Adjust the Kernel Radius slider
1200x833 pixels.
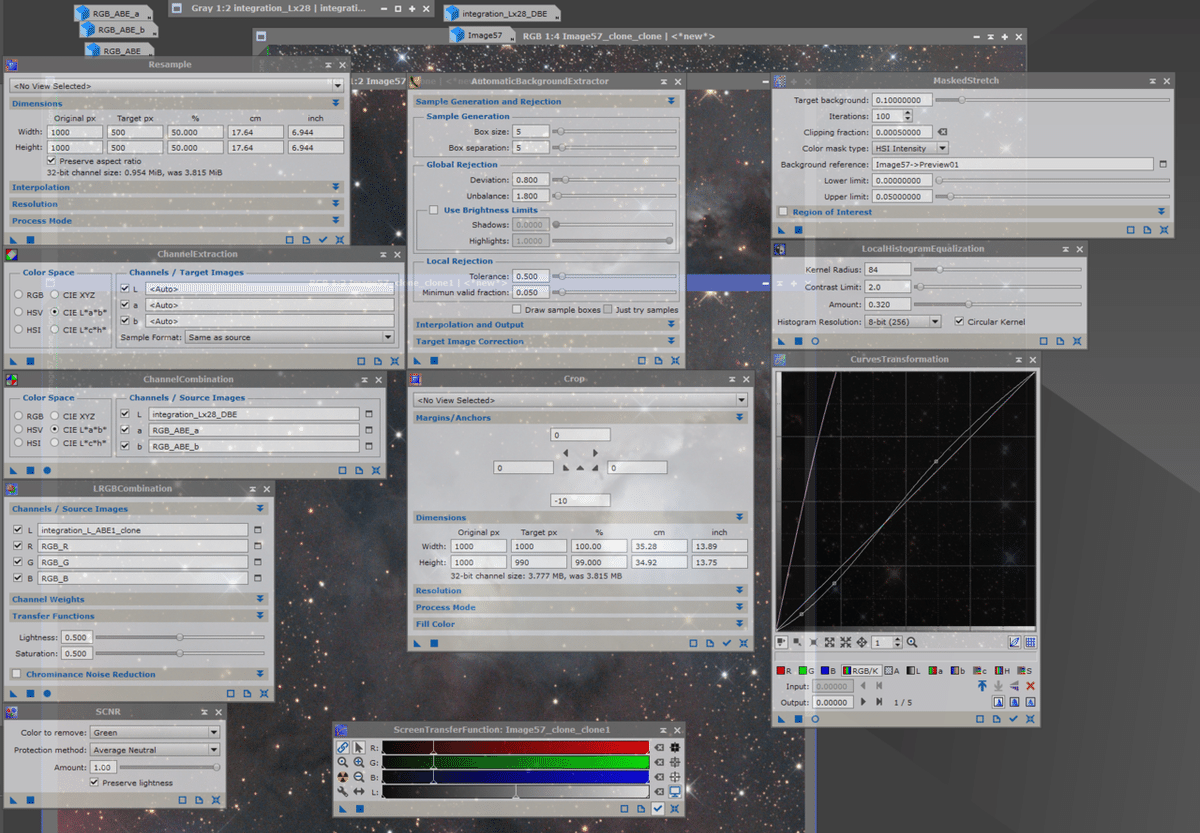998,269
